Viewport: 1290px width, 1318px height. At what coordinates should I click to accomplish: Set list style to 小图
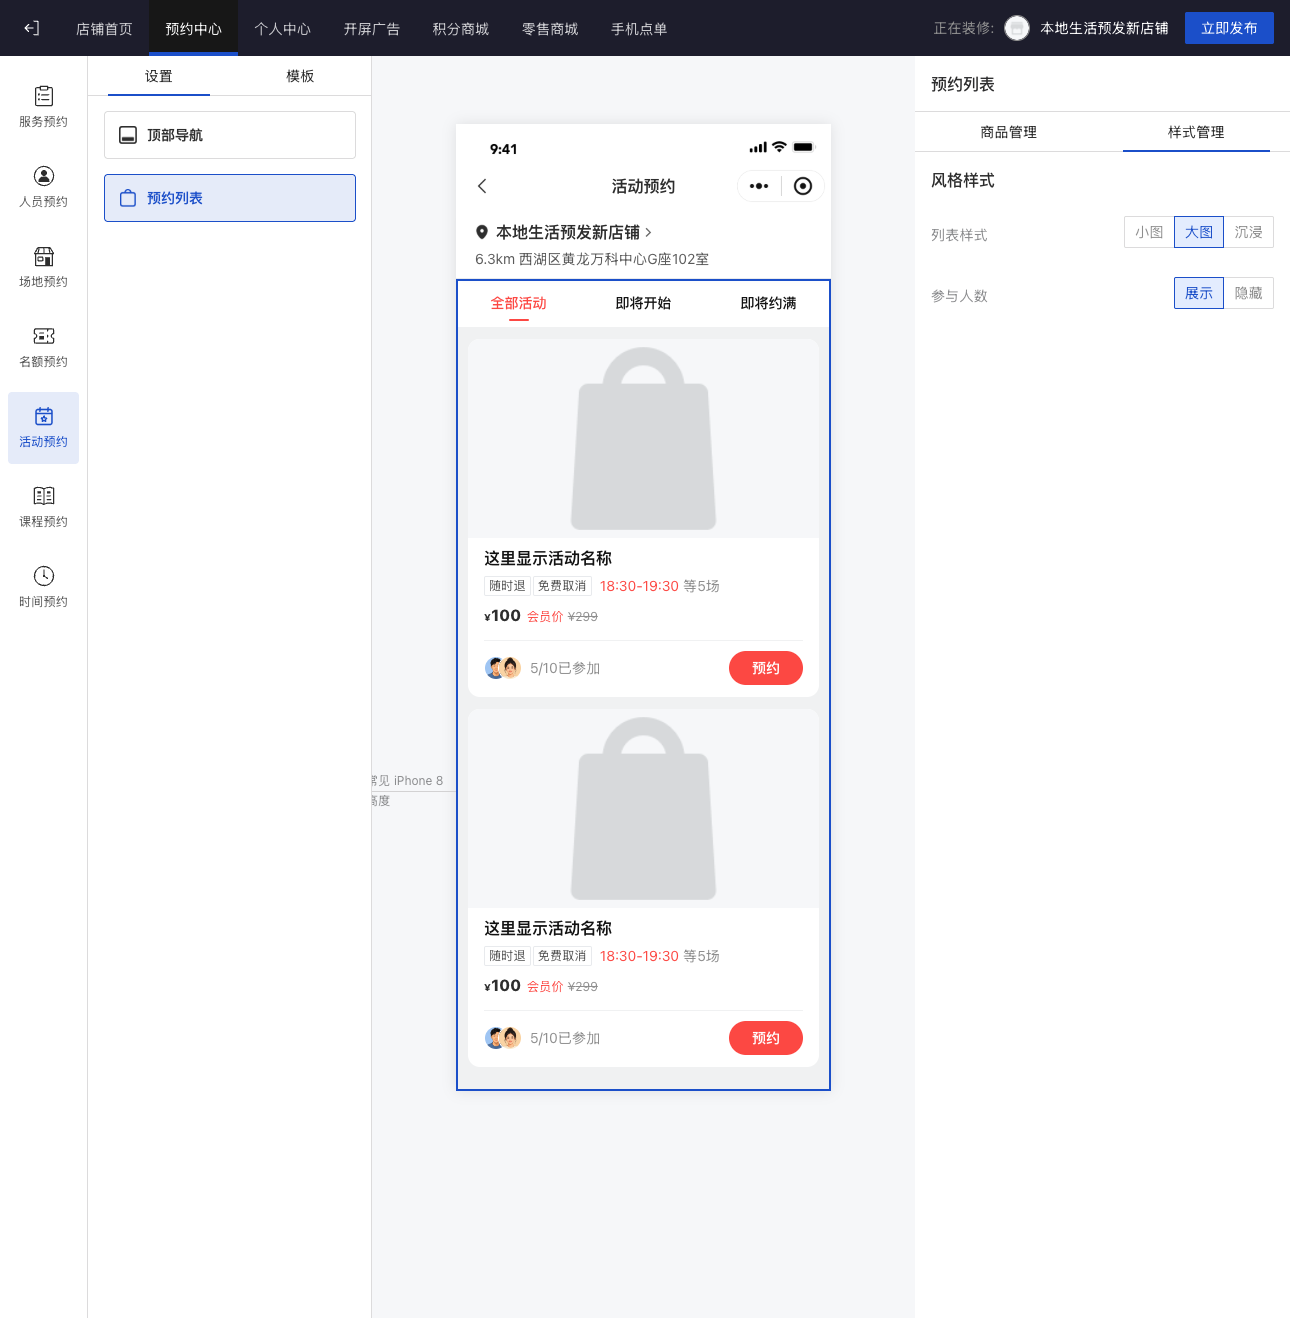click(x=1149, y=232)
